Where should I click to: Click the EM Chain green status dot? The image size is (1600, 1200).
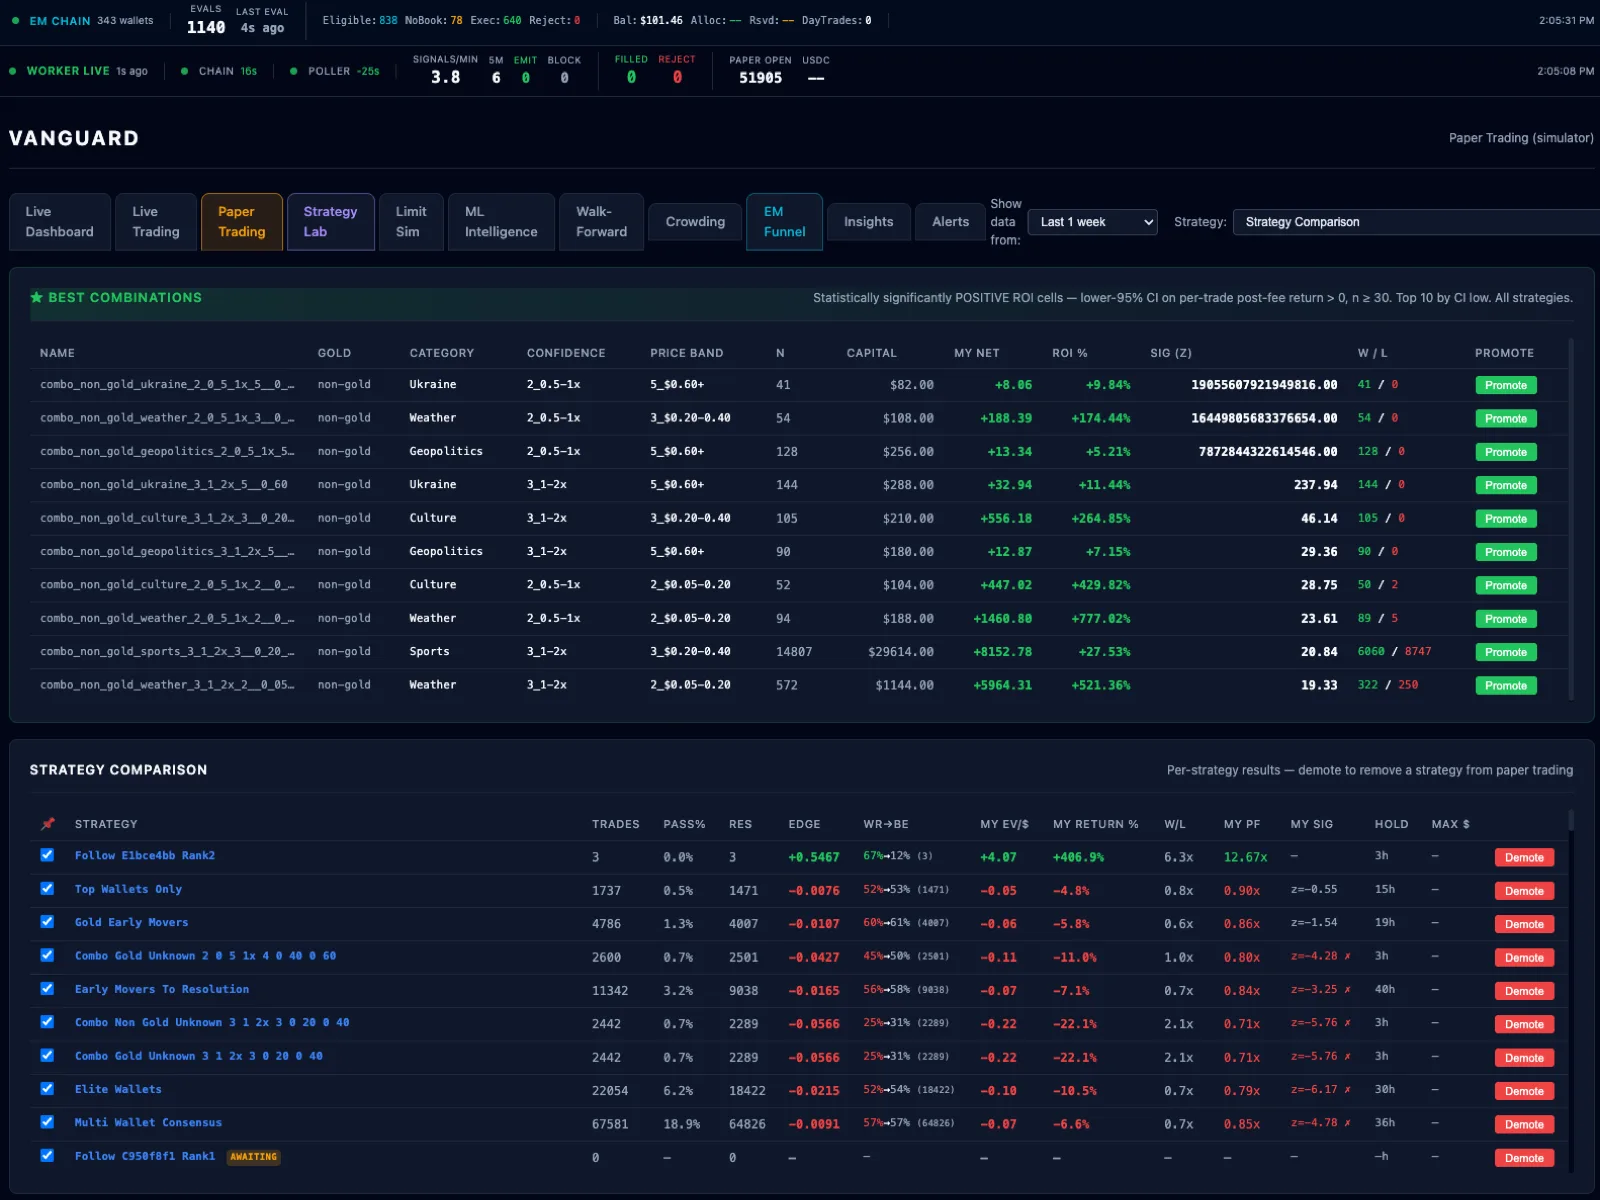[x=16, y=20]
